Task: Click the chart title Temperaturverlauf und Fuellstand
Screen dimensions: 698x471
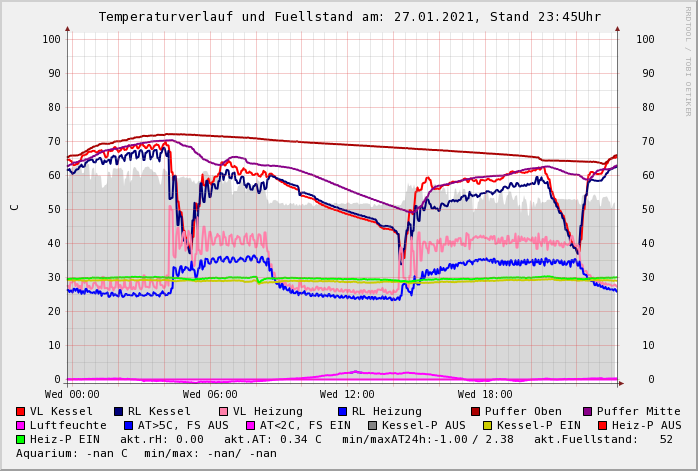Action: click(349, 17)
